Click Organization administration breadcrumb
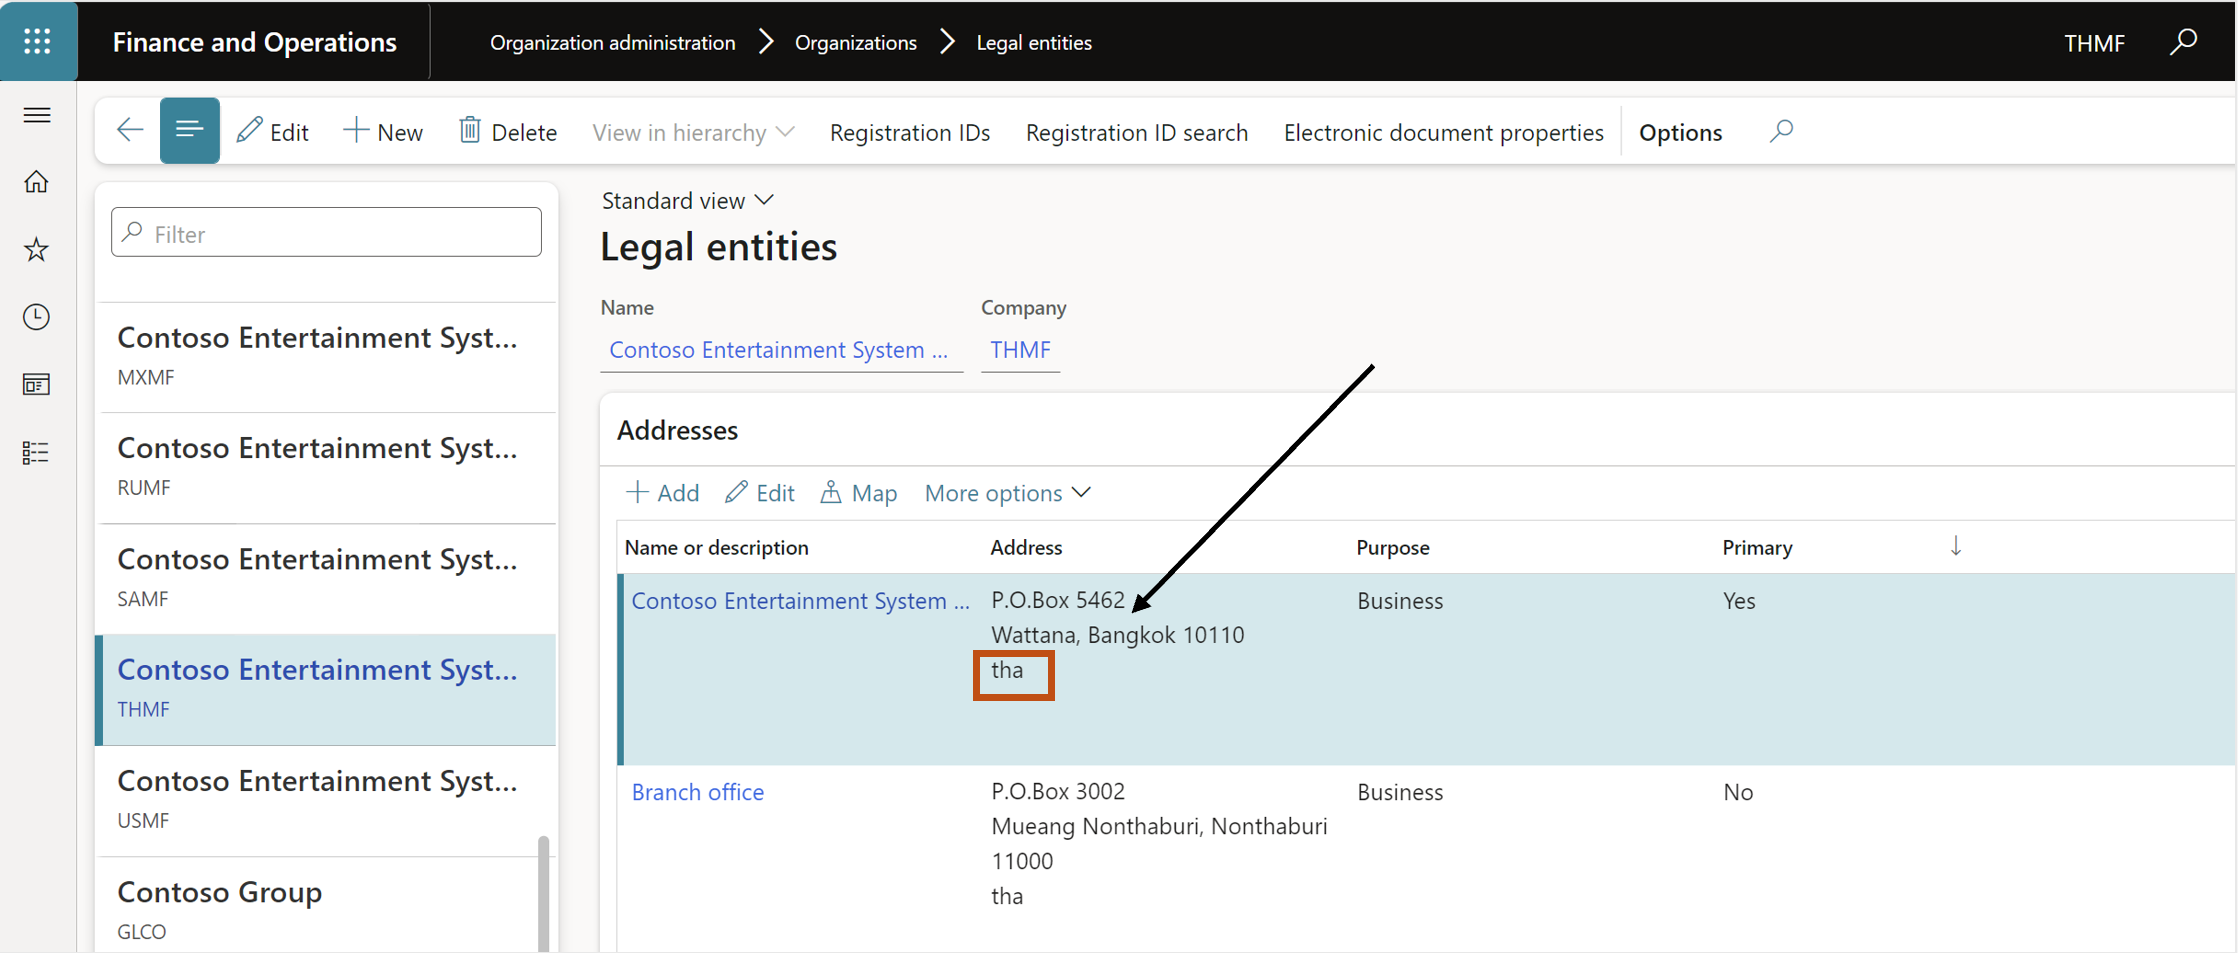Viewport: 2238px width, 953px height. [x=612, y=42]
